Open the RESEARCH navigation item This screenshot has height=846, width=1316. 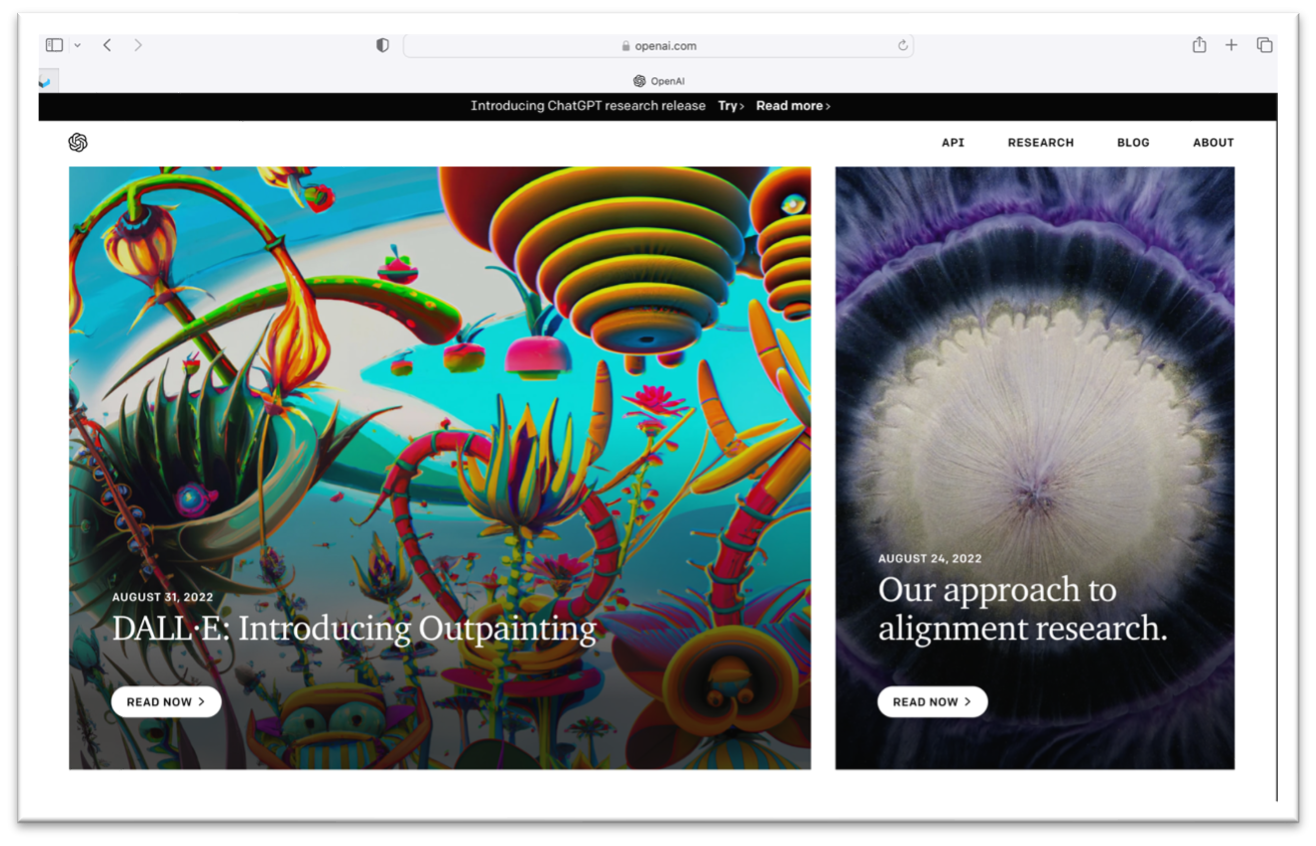coord(1040,143)
